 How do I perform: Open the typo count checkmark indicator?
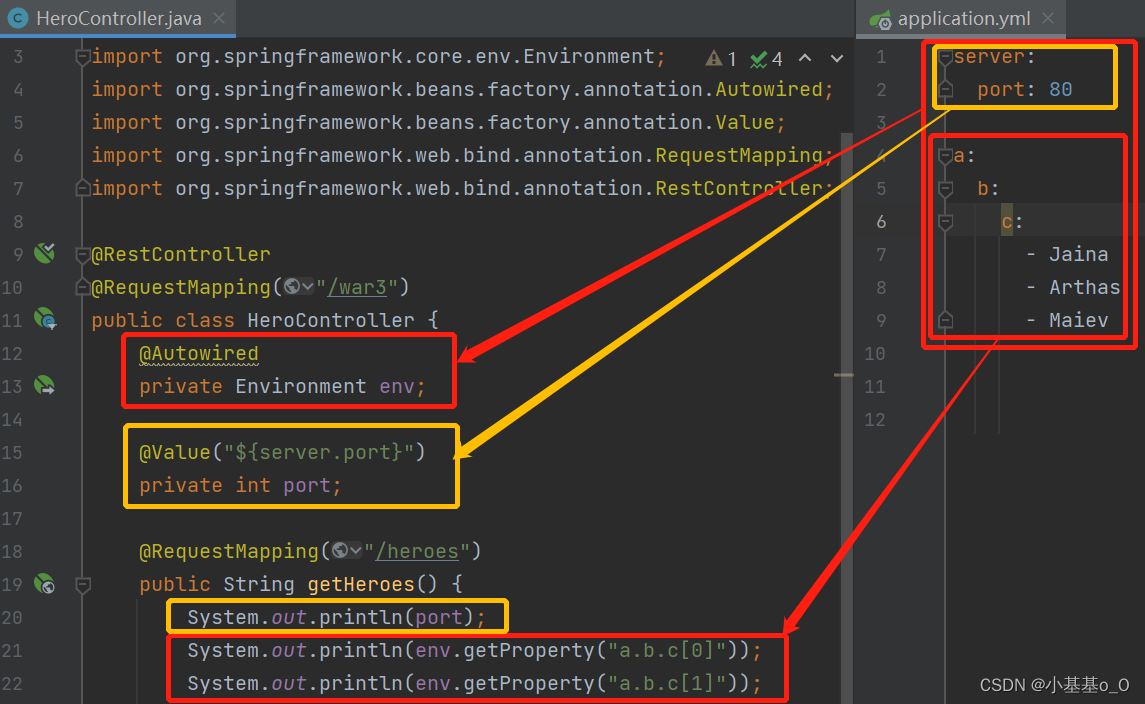pos(766,58)
